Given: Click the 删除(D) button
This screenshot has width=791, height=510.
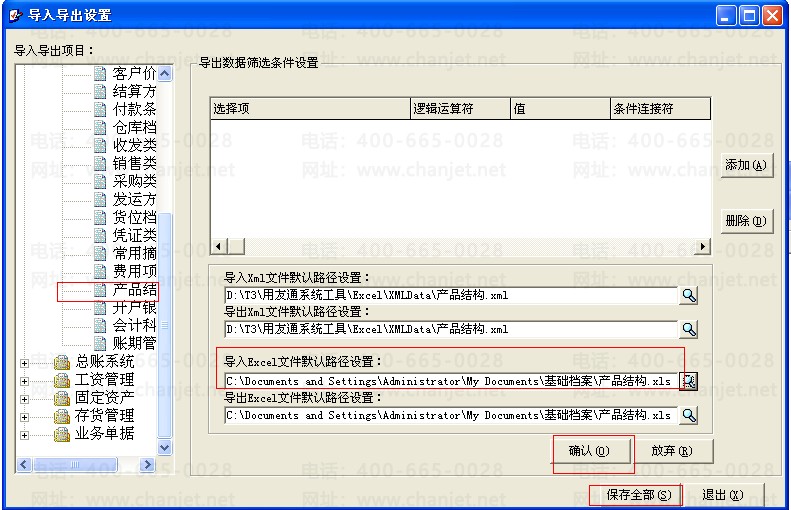Looking at the screenshot, I should (746, 221).
